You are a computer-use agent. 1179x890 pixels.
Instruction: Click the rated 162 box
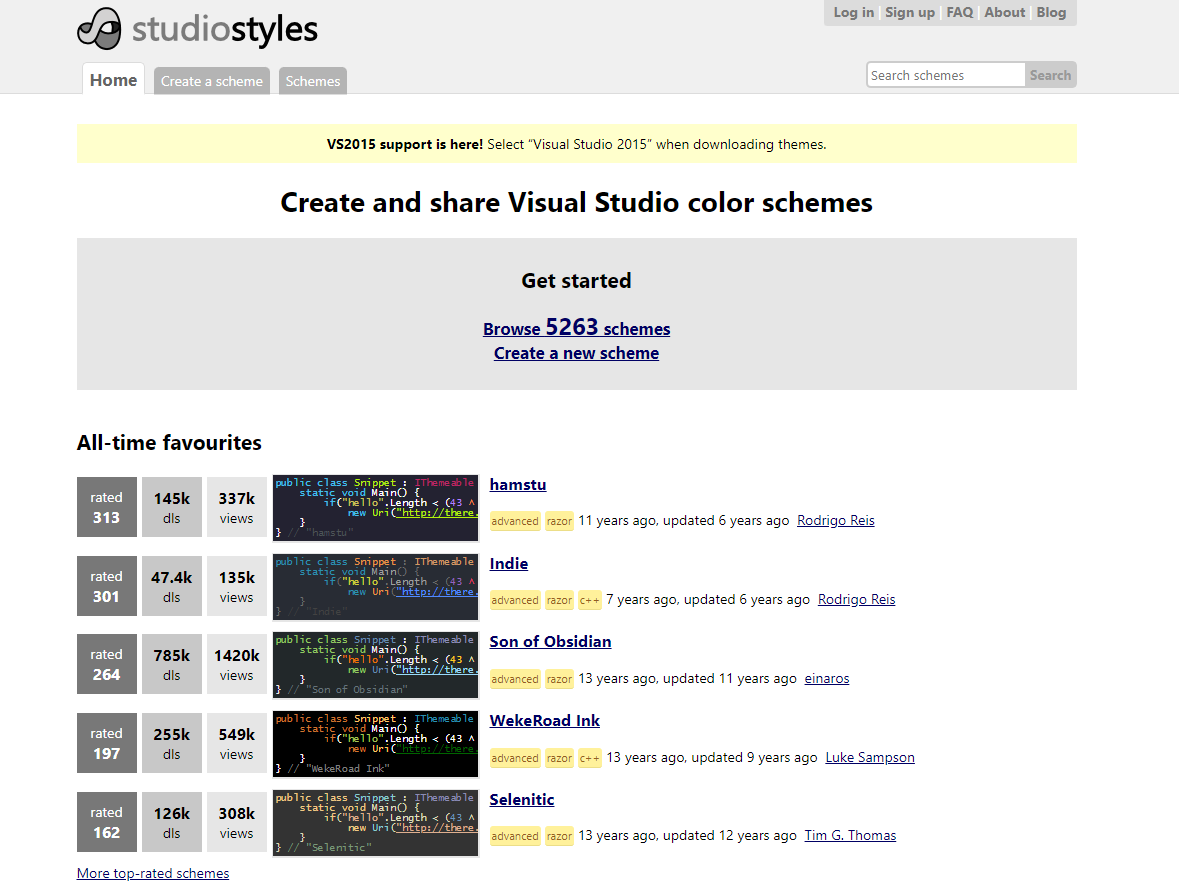(x=107, y=822)
